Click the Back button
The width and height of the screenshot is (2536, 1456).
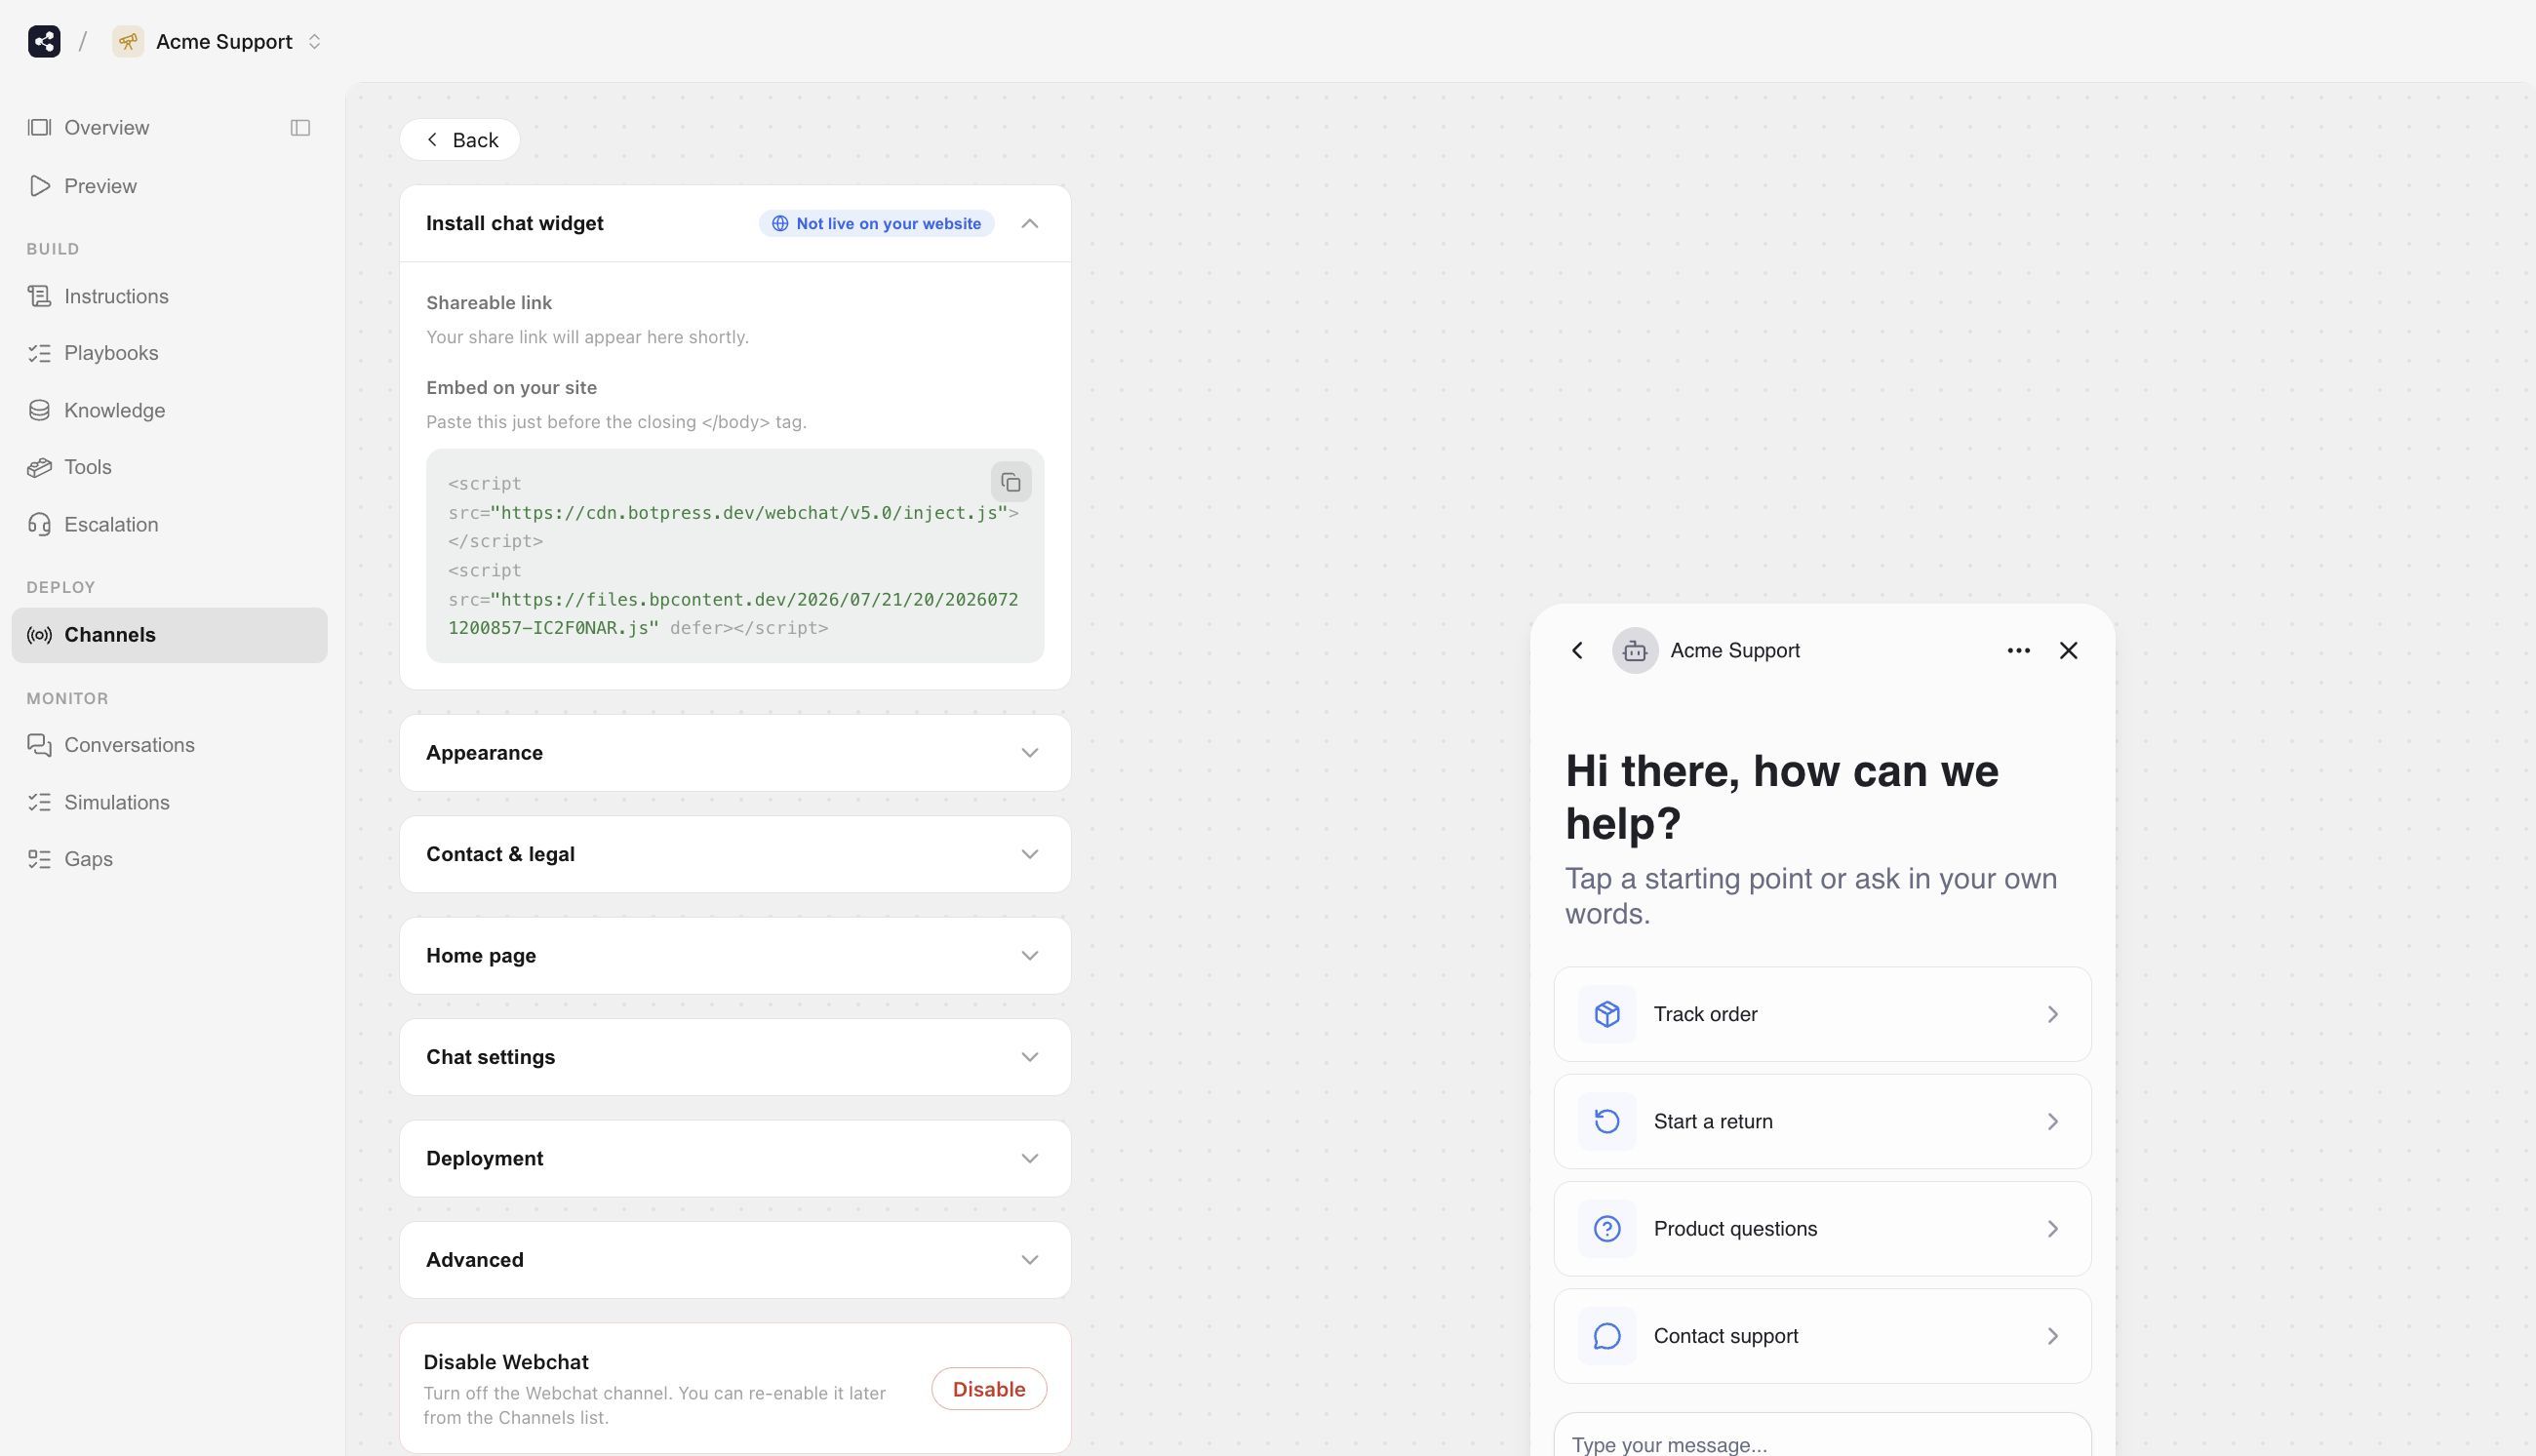coord(460,140)
